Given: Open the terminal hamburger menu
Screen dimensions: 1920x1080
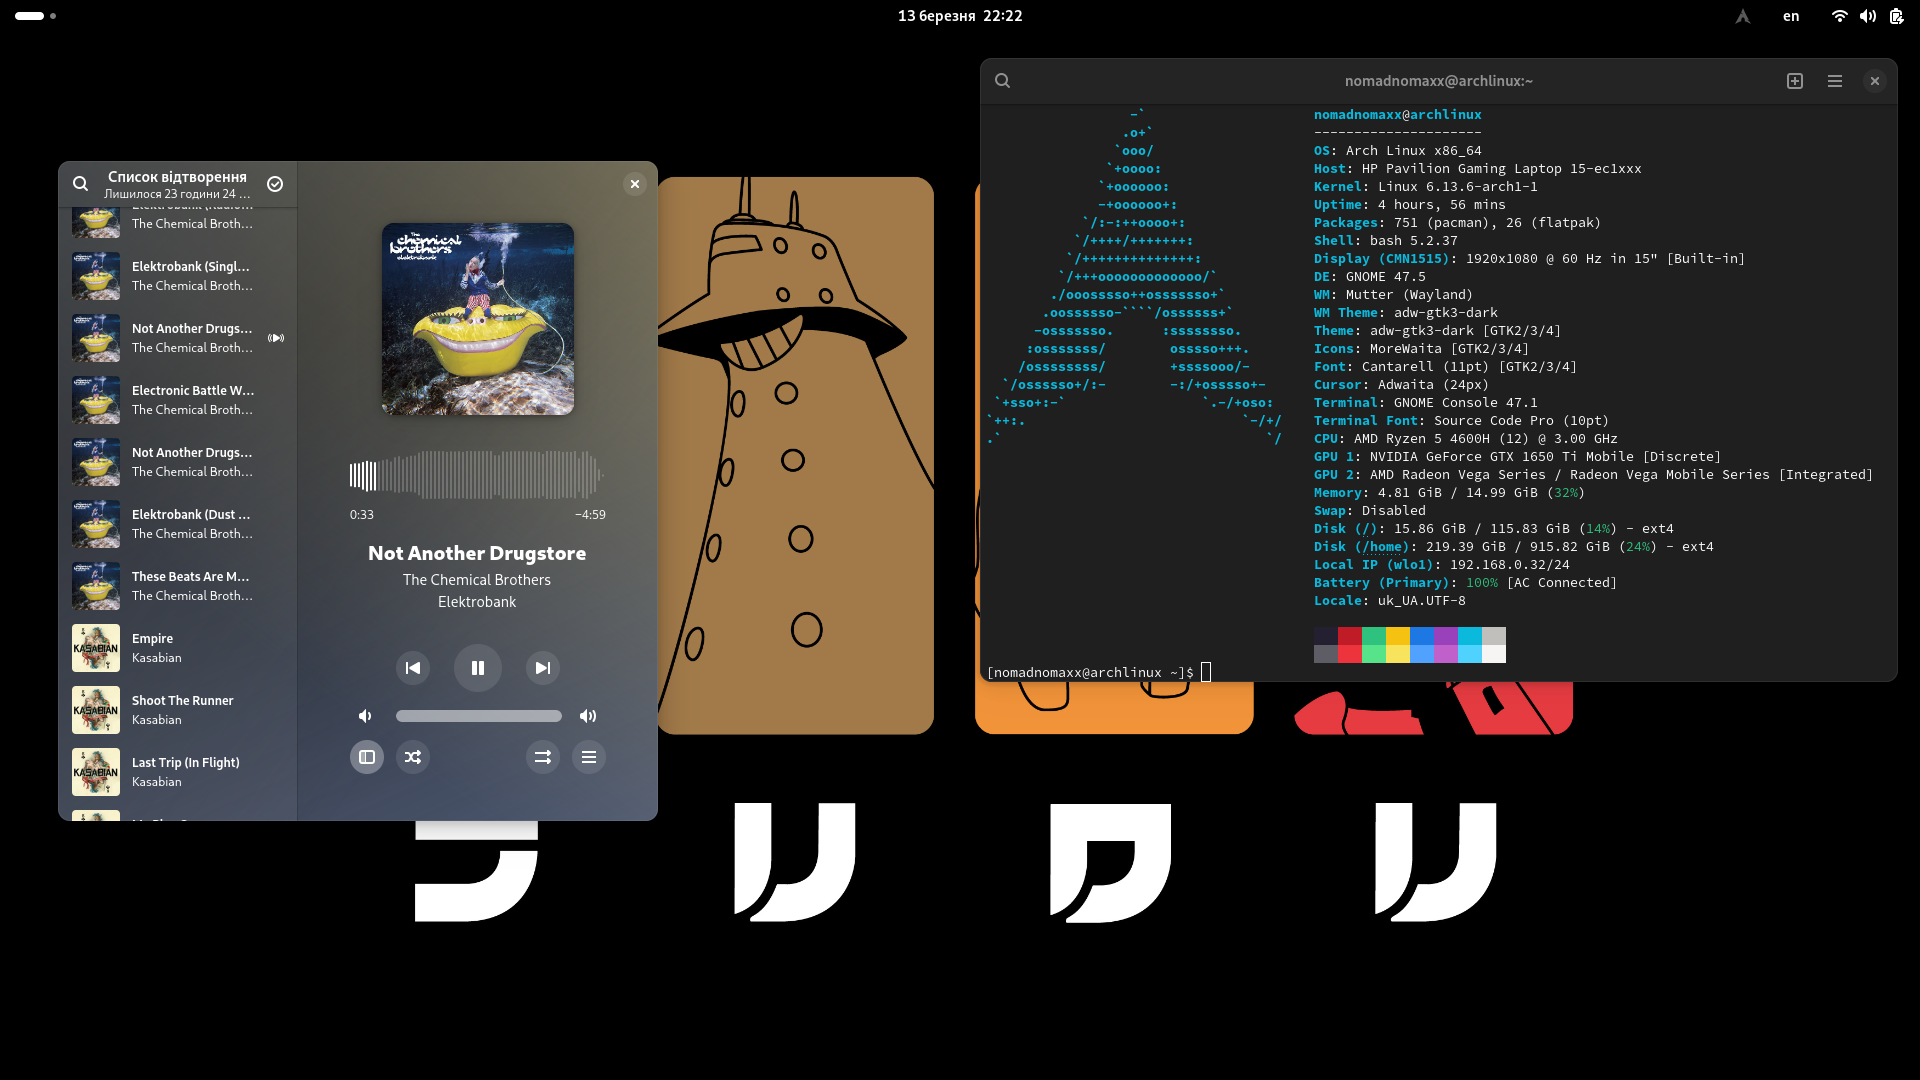Looking at the screenshot, I should pyautogui.click(x=1835, y=81).
